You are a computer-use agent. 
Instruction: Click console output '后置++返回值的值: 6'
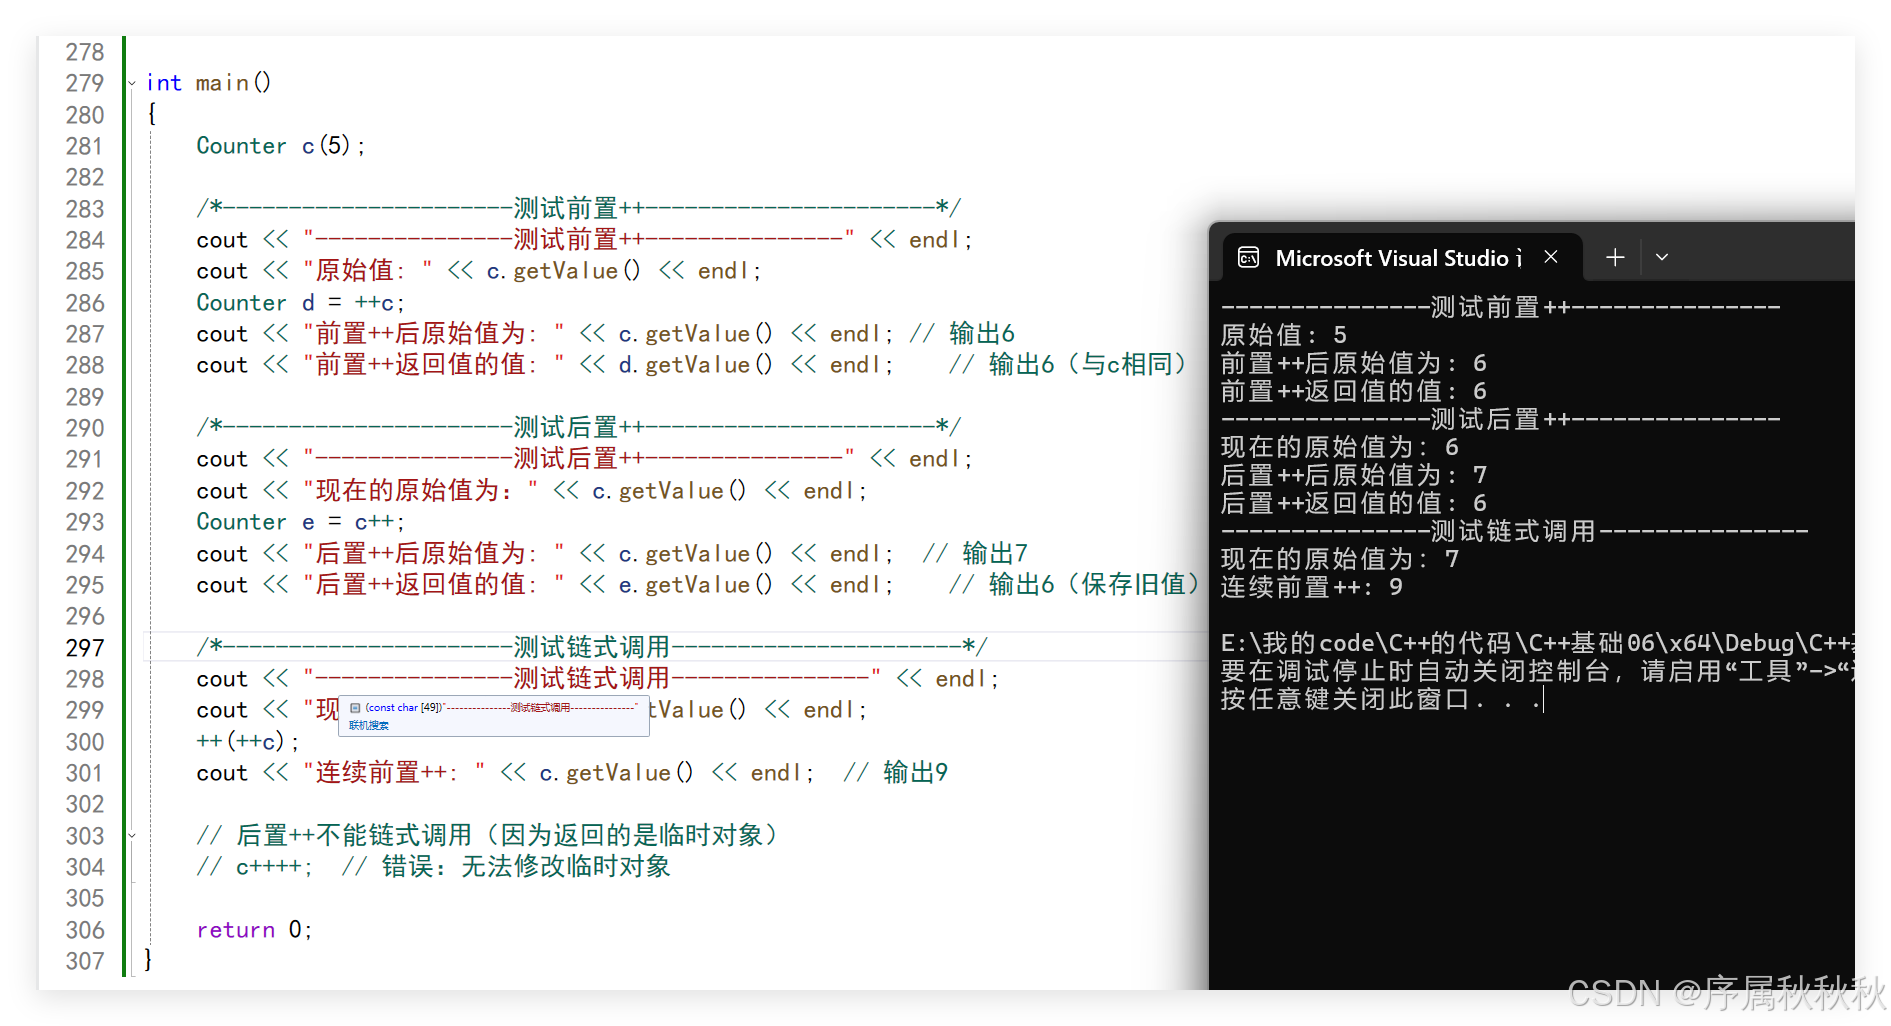pyautogui.click(x=1354, y=503)
